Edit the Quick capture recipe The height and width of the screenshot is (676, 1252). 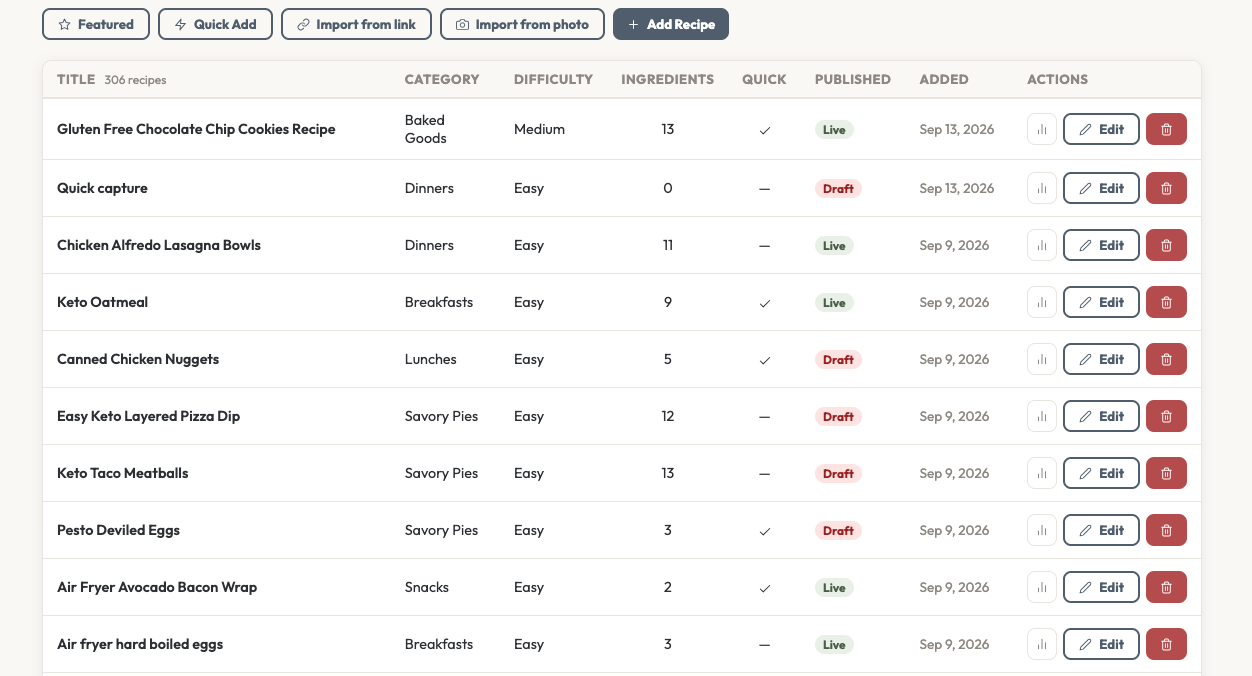pyautogui.click(x=1101, y=188)
